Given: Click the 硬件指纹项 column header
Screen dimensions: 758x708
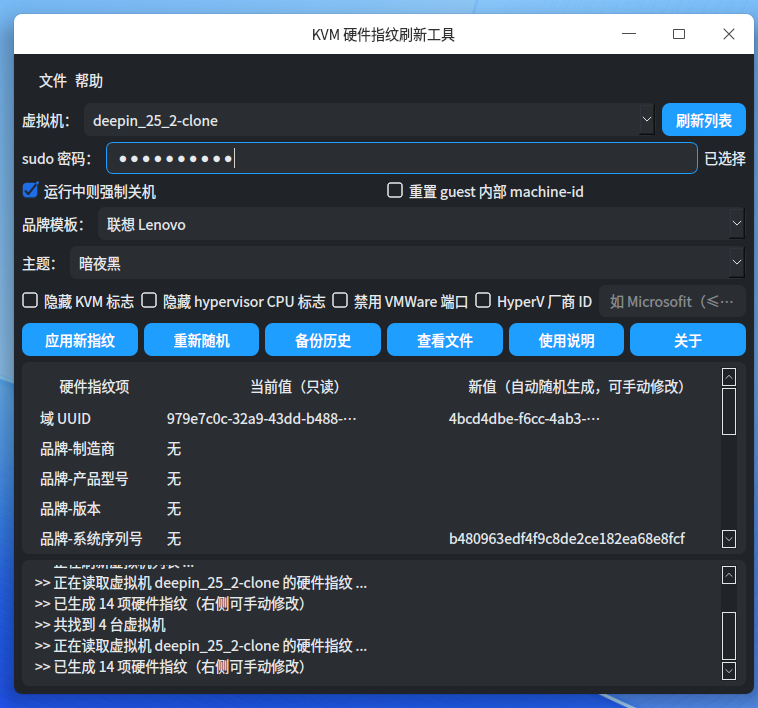Looking at the screenshot, I should [x=94, y=387].
